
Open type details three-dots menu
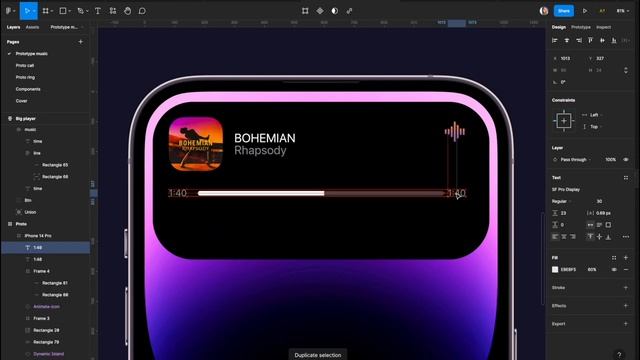coord(626,237)
